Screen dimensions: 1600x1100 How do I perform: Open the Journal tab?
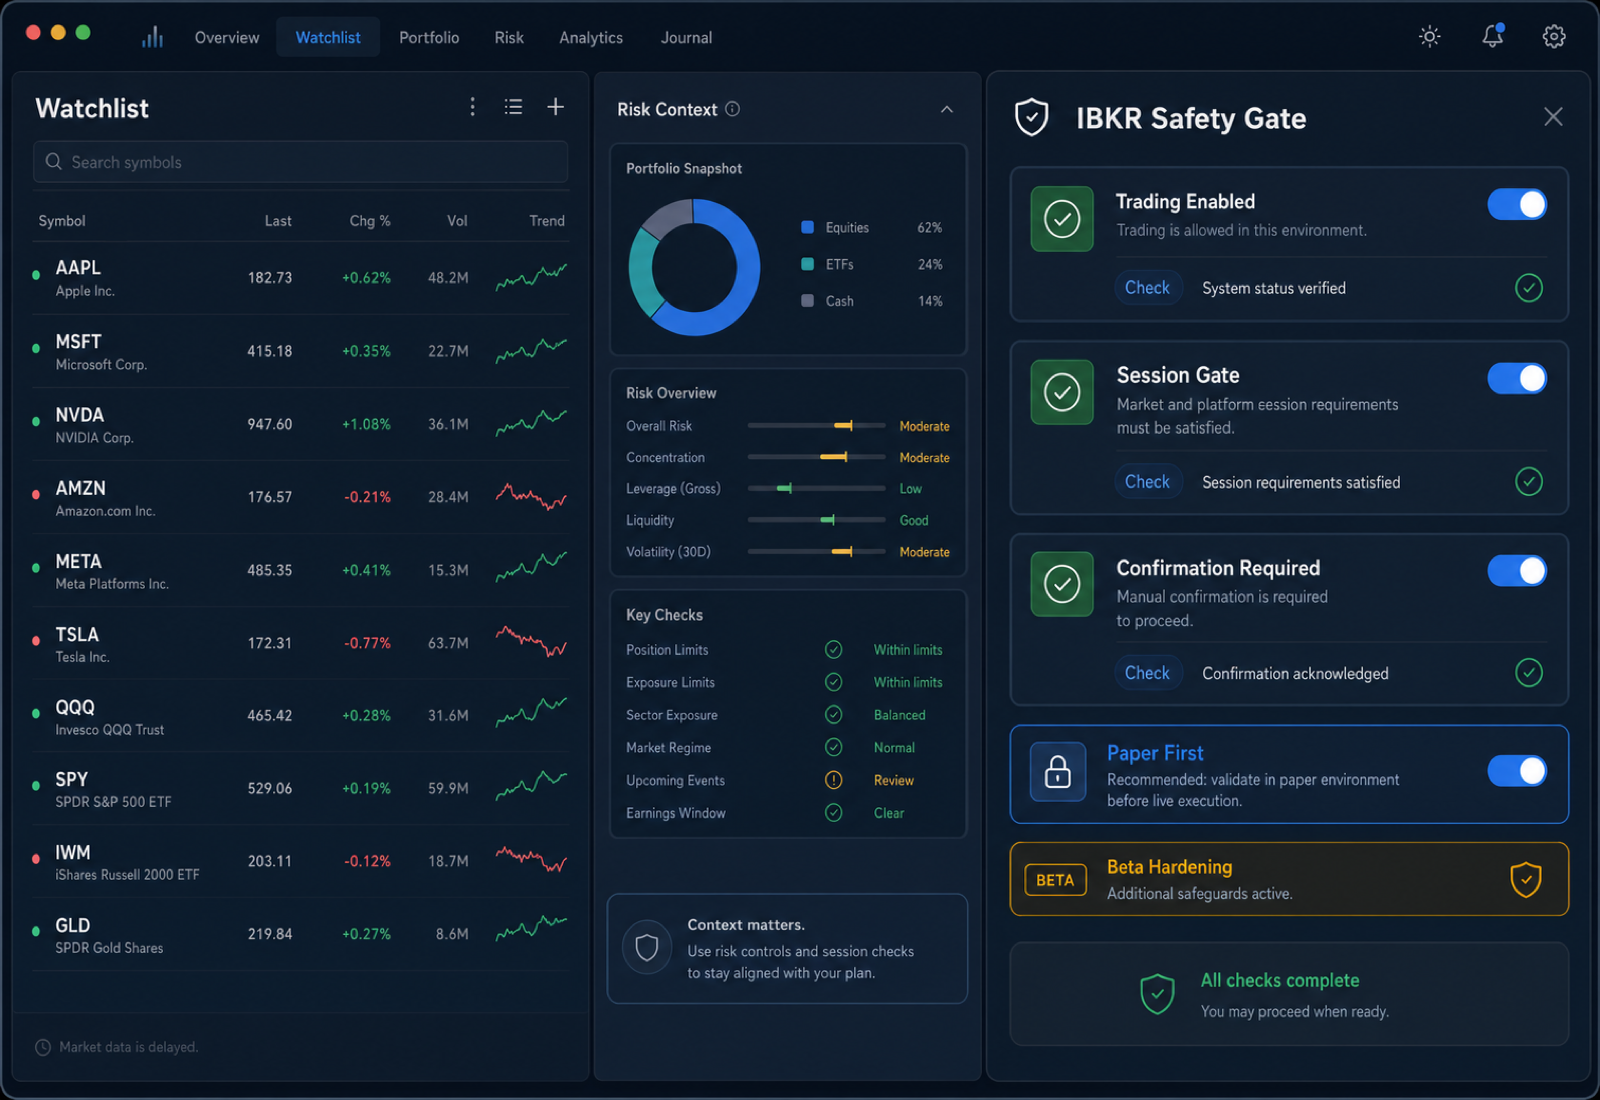[x=686, y=38]
